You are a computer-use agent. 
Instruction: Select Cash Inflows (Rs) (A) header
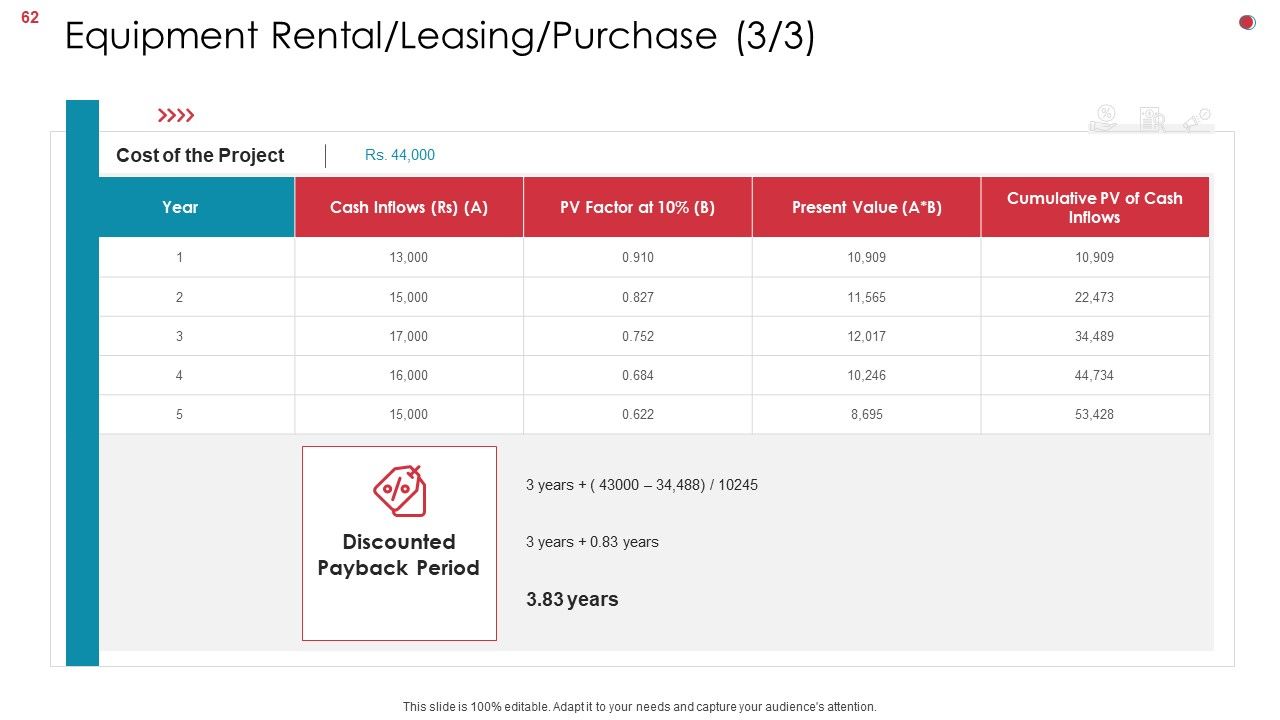[409, 207]
